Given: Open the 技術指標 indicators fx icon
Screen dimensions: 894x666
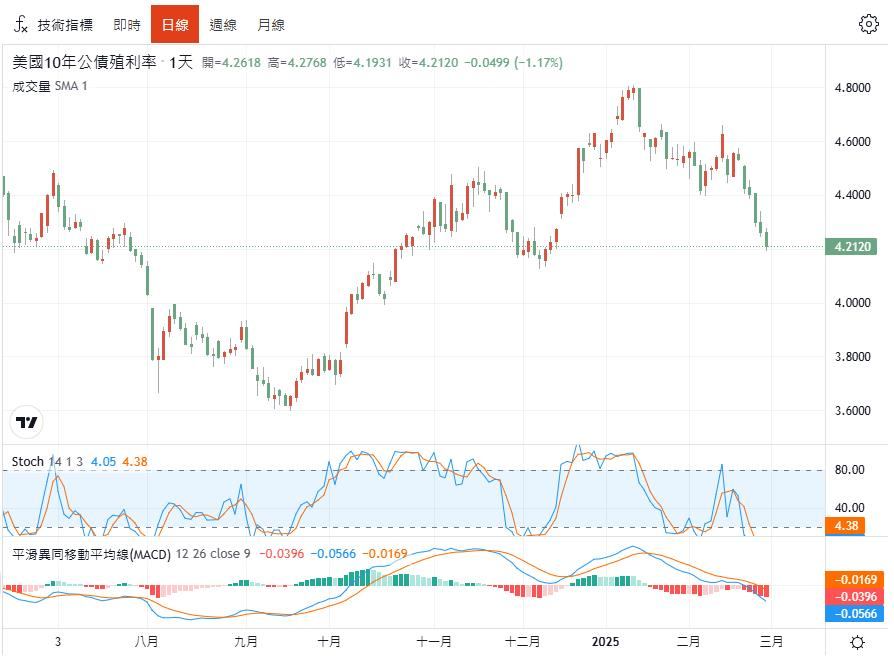Looking at the screenshot, I should pyautogui.click(x=21, y=25).
